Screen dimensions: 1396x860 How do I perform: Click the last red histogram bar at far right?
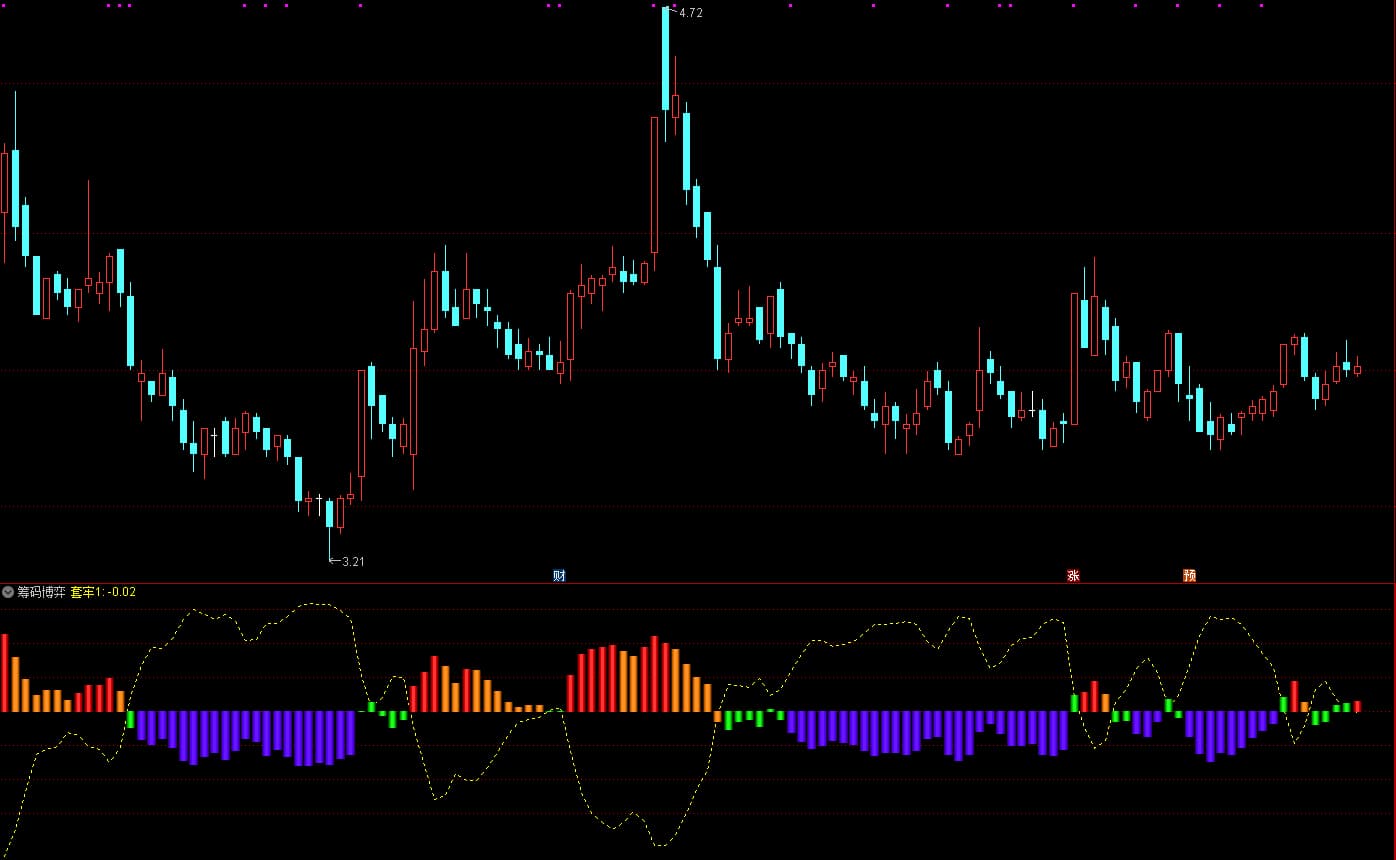pyautogui.click(x=1357, y=706)
